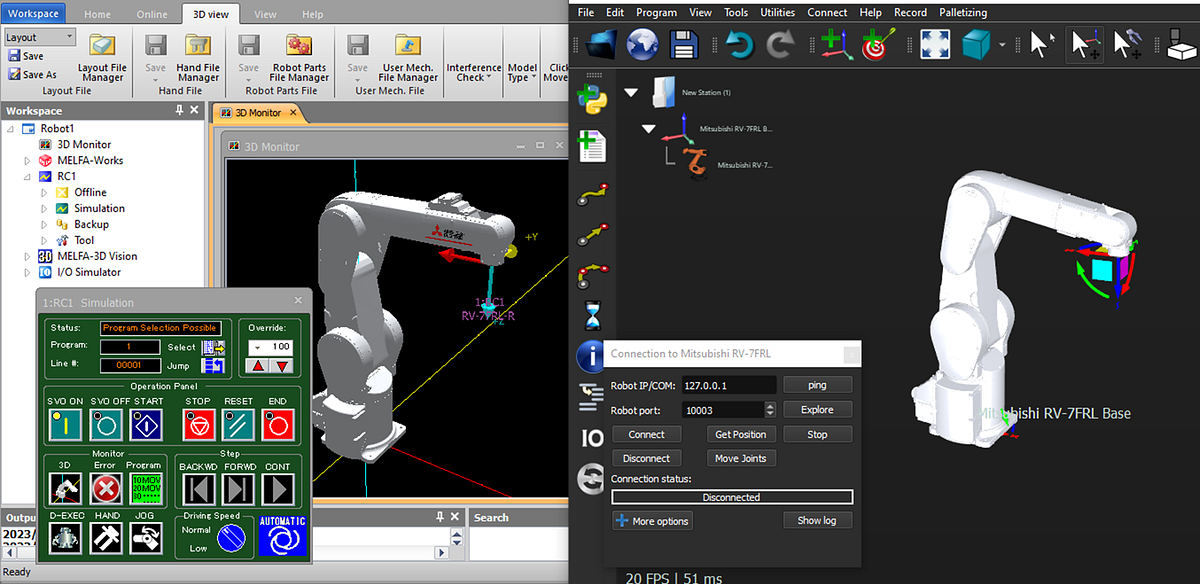Image resolution: width=1200 pixels, height=584 pixels.
Task: Select the wait instruction hourglass icon
Action: point(592,315)
